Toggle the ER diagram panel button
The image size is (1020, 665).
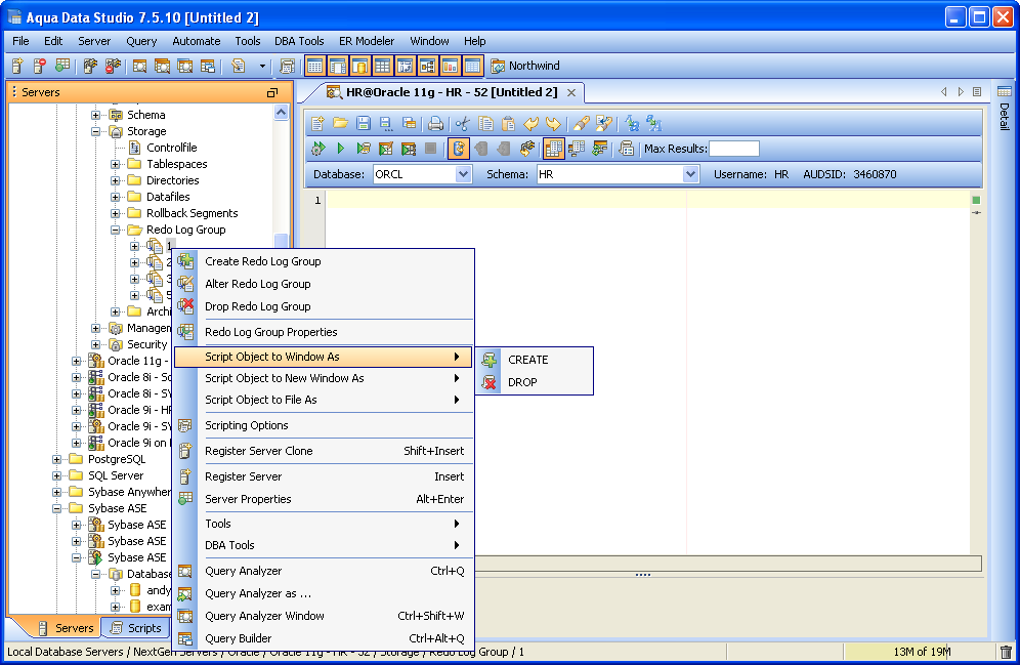pos(427,66)
